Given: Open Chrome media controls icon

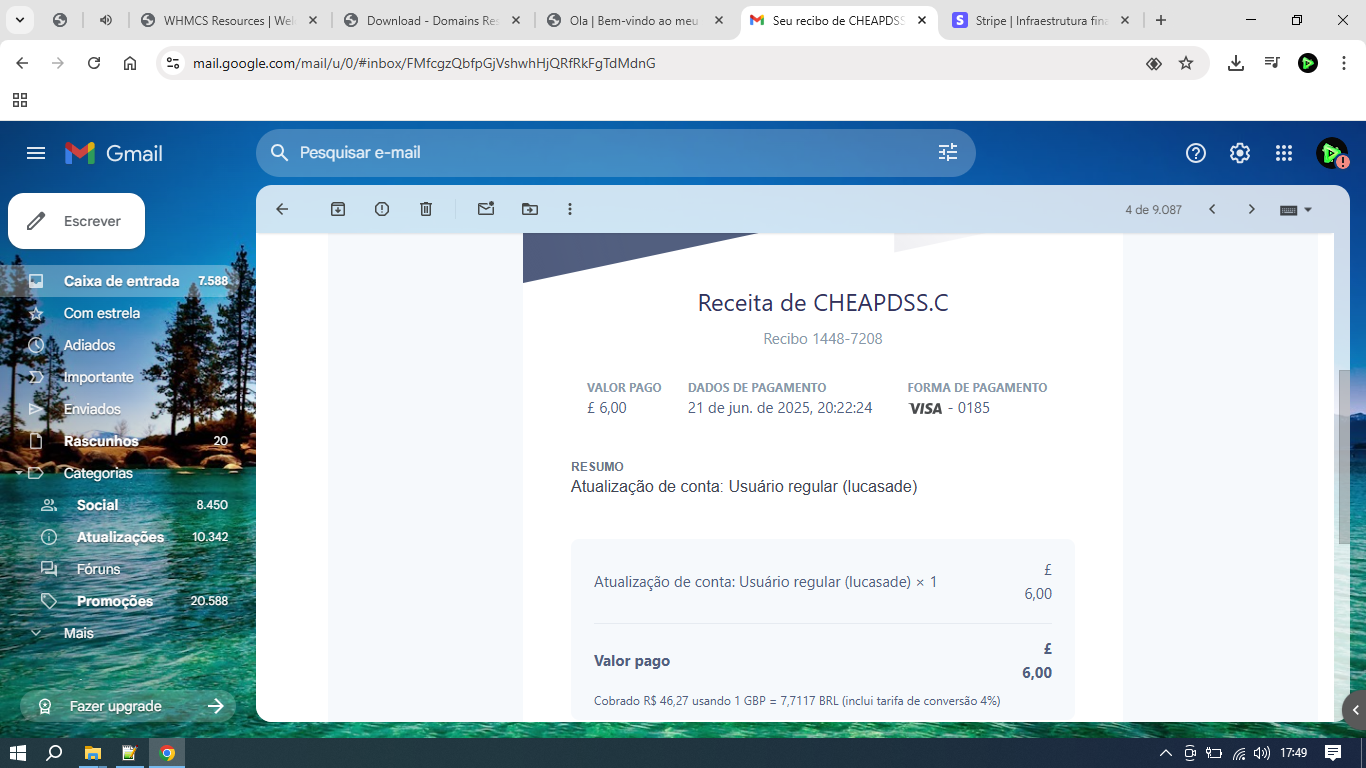Looking at the screenshot, I should click(x=1272, y=63).
